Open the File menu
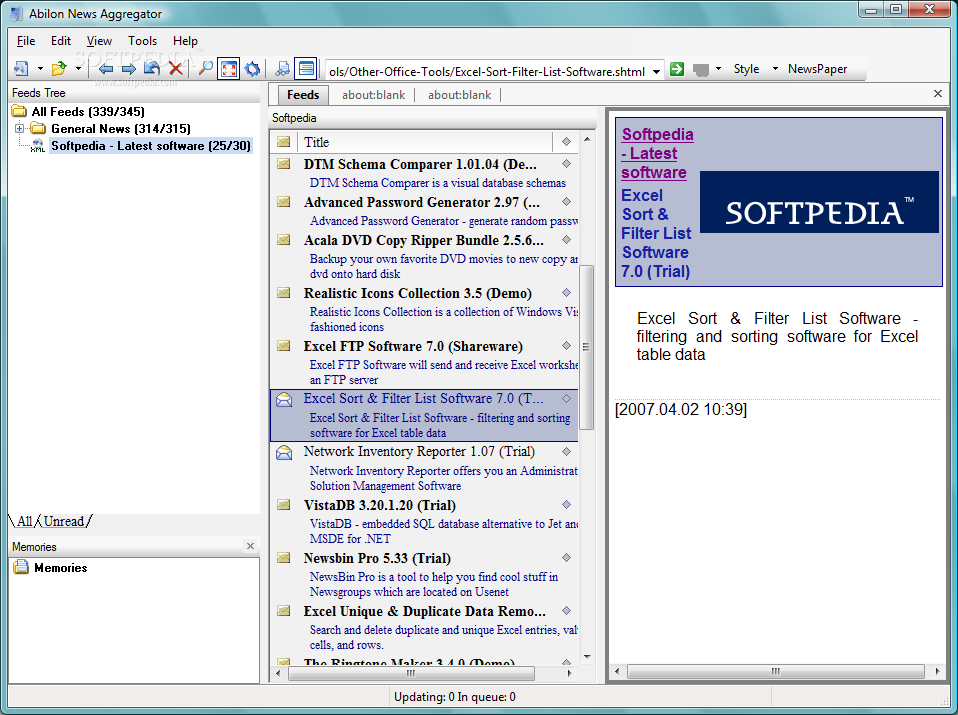This screenshot has height=715, width=958. (x=26, y=41)
